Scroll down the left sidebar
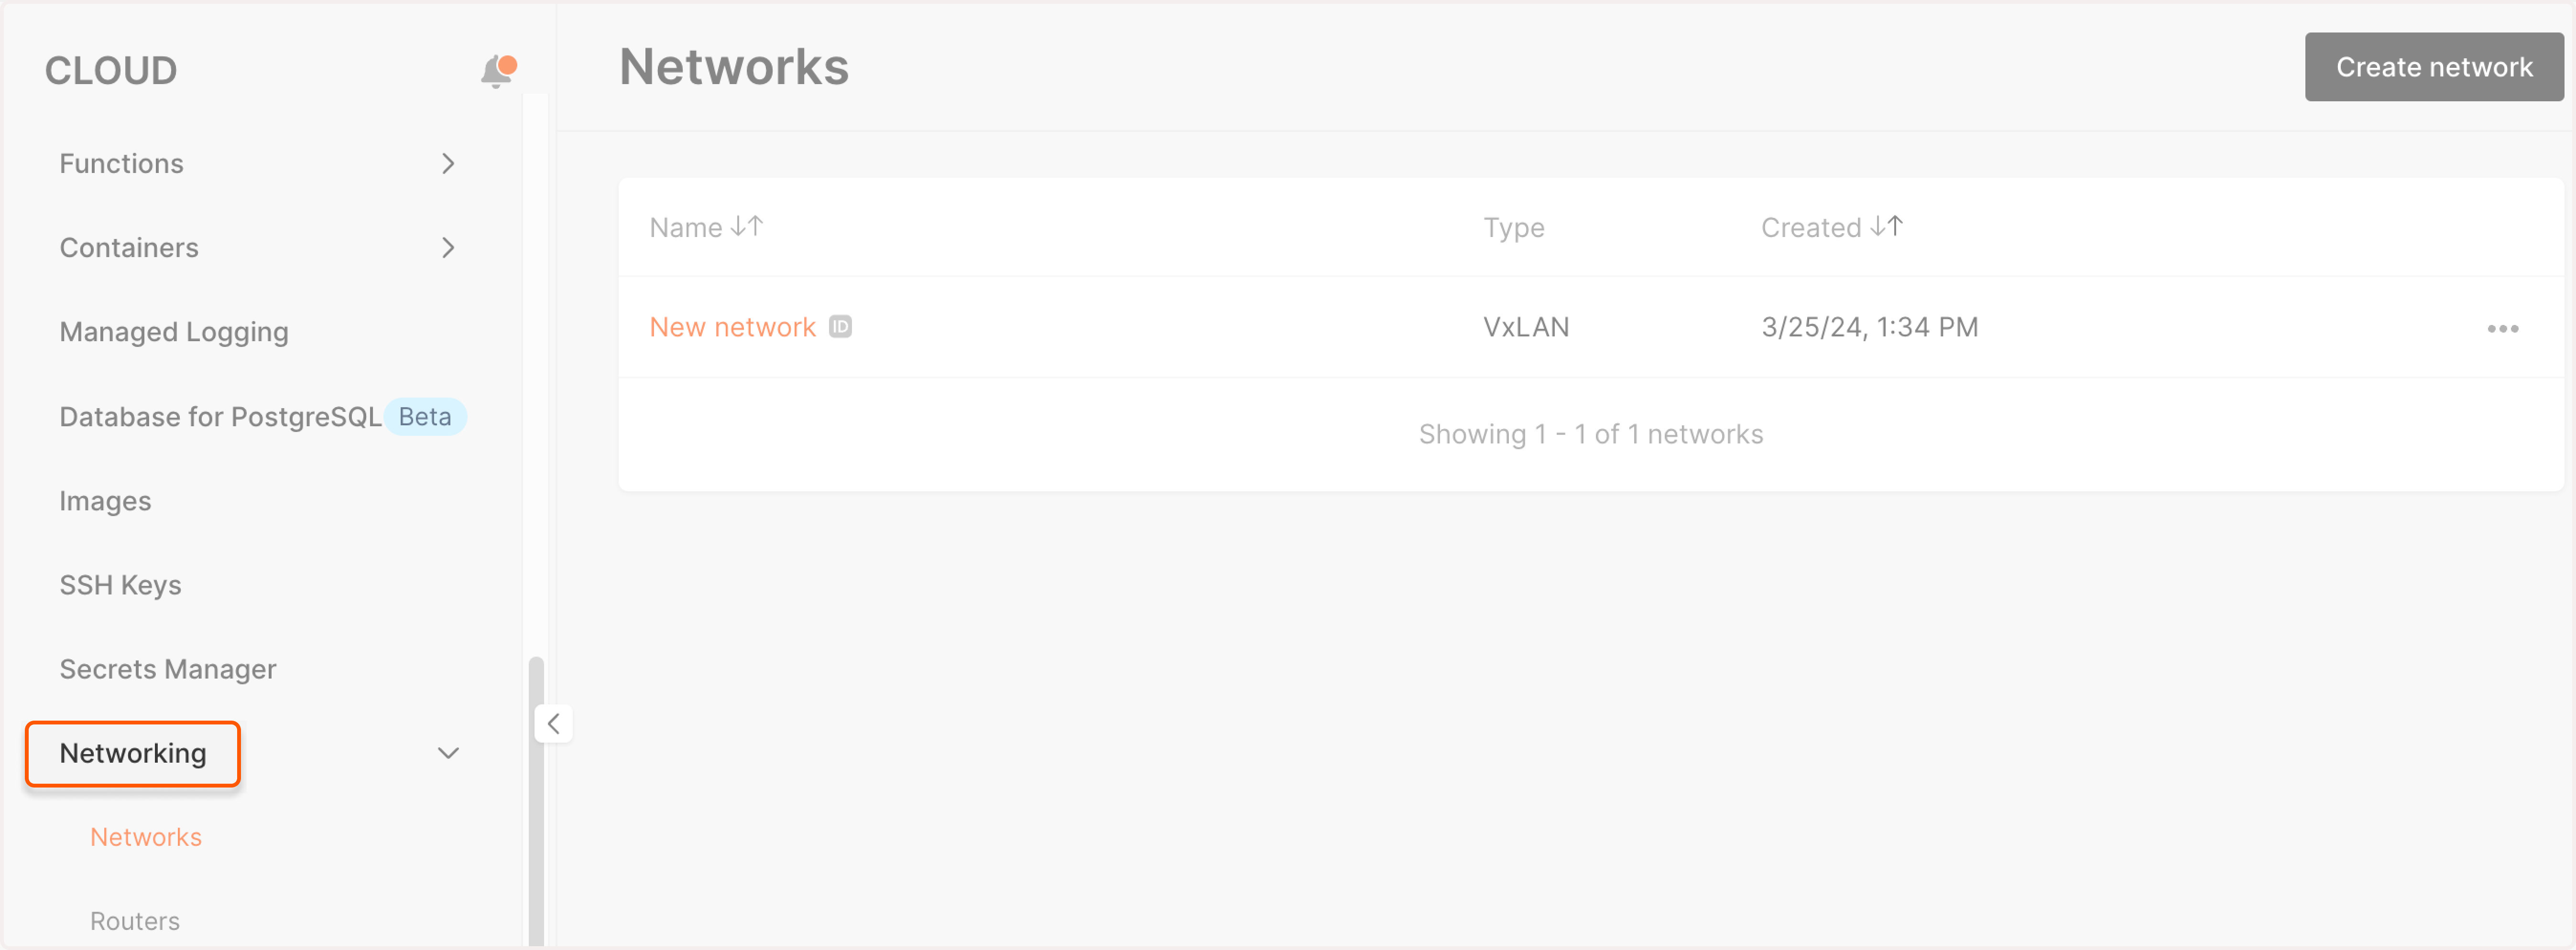This screenshot has height=950, width=2576. [x=534, y=919]
